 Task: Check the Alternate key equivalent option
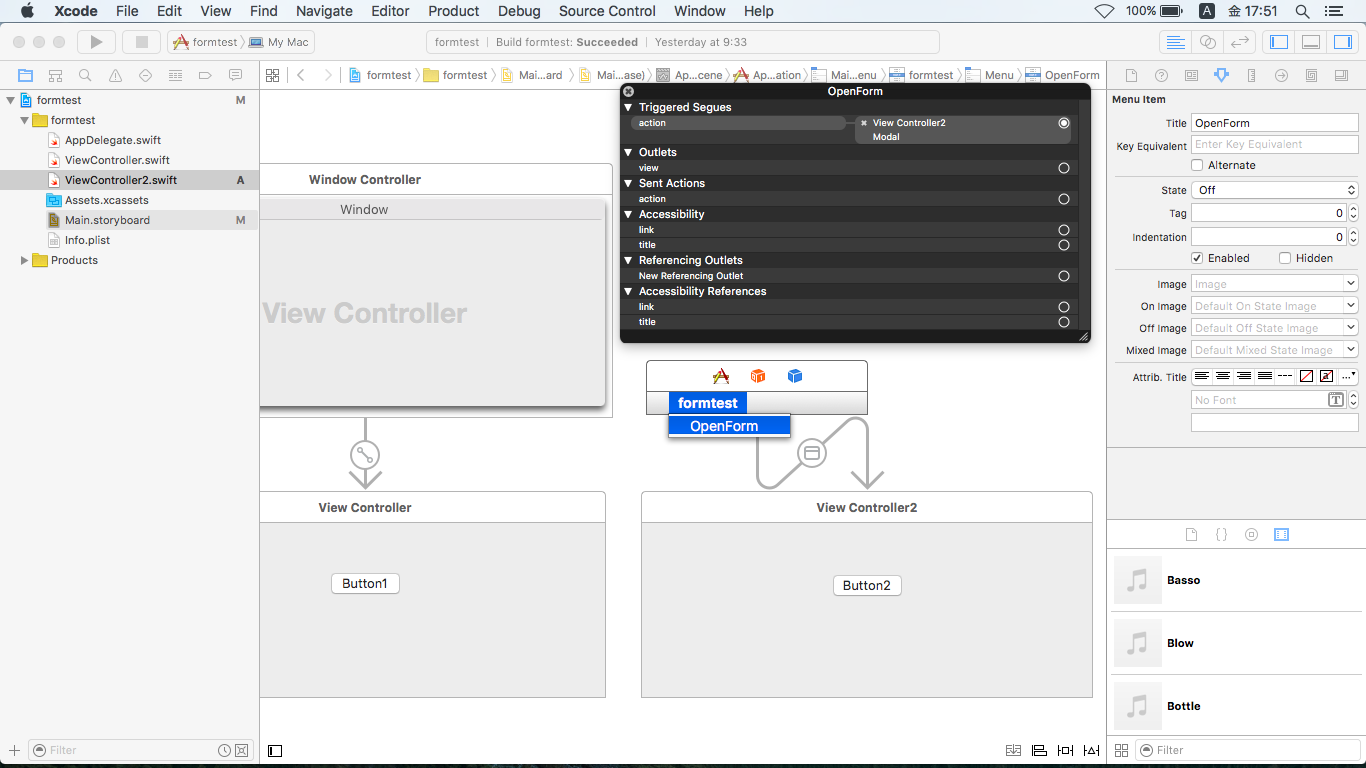click(x=1199, y=164)
